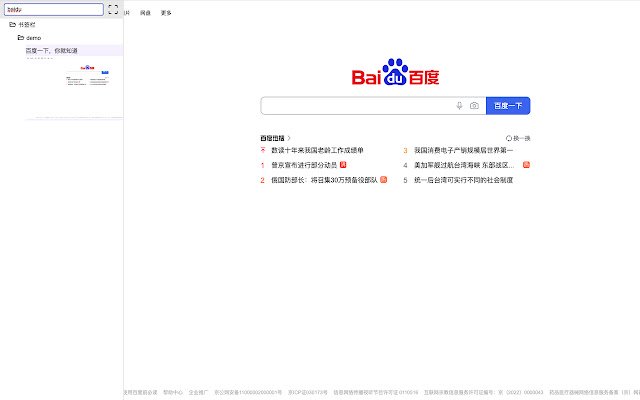
Task: Click the bookmark search field containing "baidu"
Action: [x=54, y=9]
